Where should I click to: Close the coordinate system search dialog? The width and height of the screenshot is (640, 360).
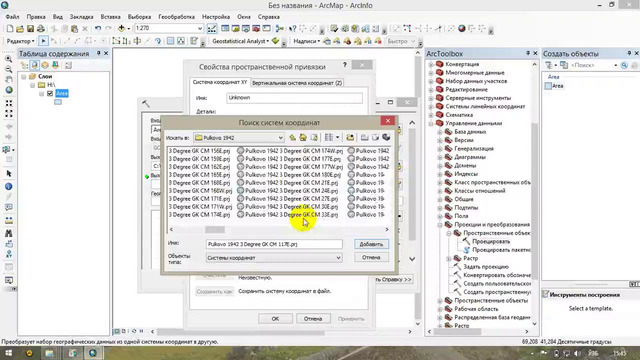pyautogui.click(x=388, y=121)
